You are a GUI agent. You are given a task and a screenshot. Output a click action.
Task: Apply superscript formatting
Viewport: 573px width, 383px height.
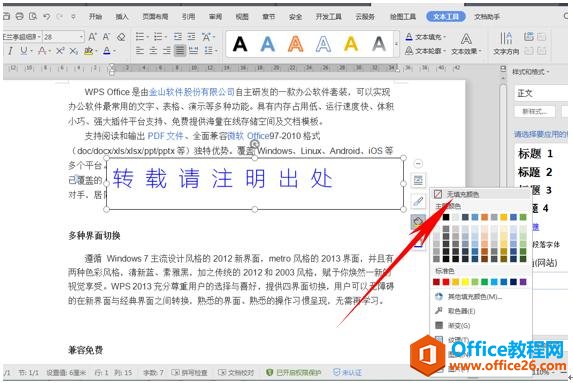[x=60, y=51]
